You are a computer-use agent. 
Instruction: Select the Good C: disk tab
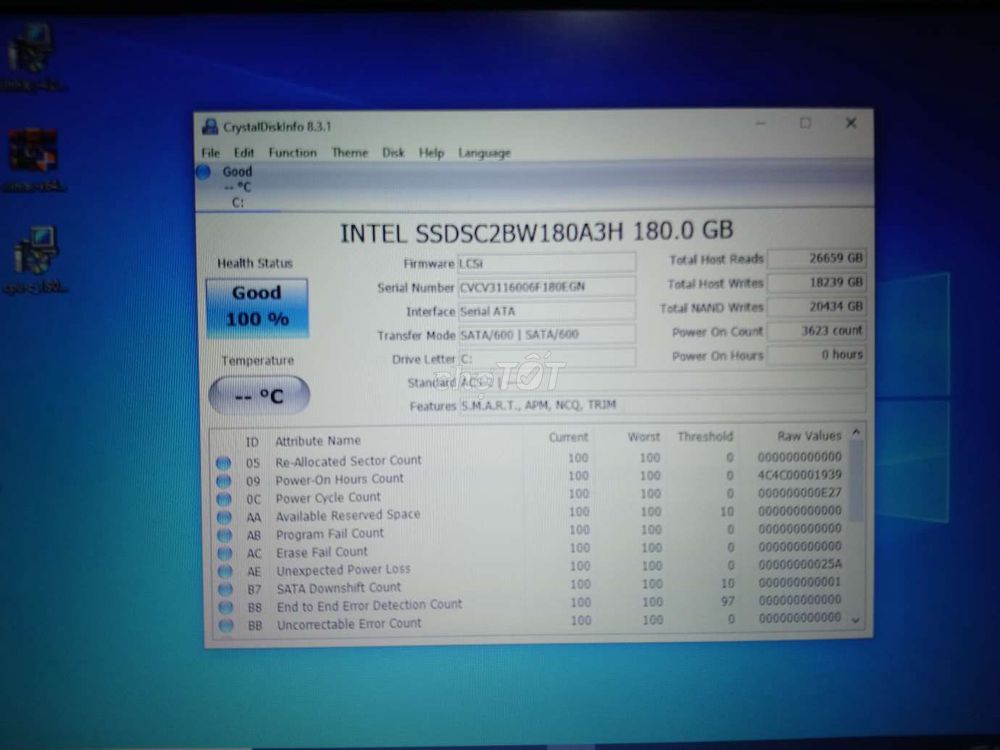(x=237, y=187)
